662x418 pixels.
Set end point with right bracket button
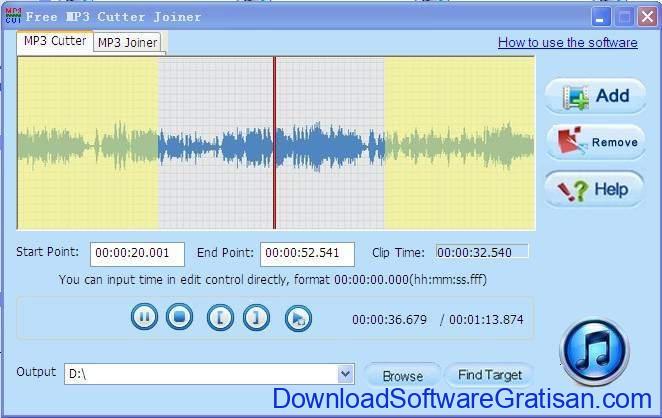click(256, 318)
